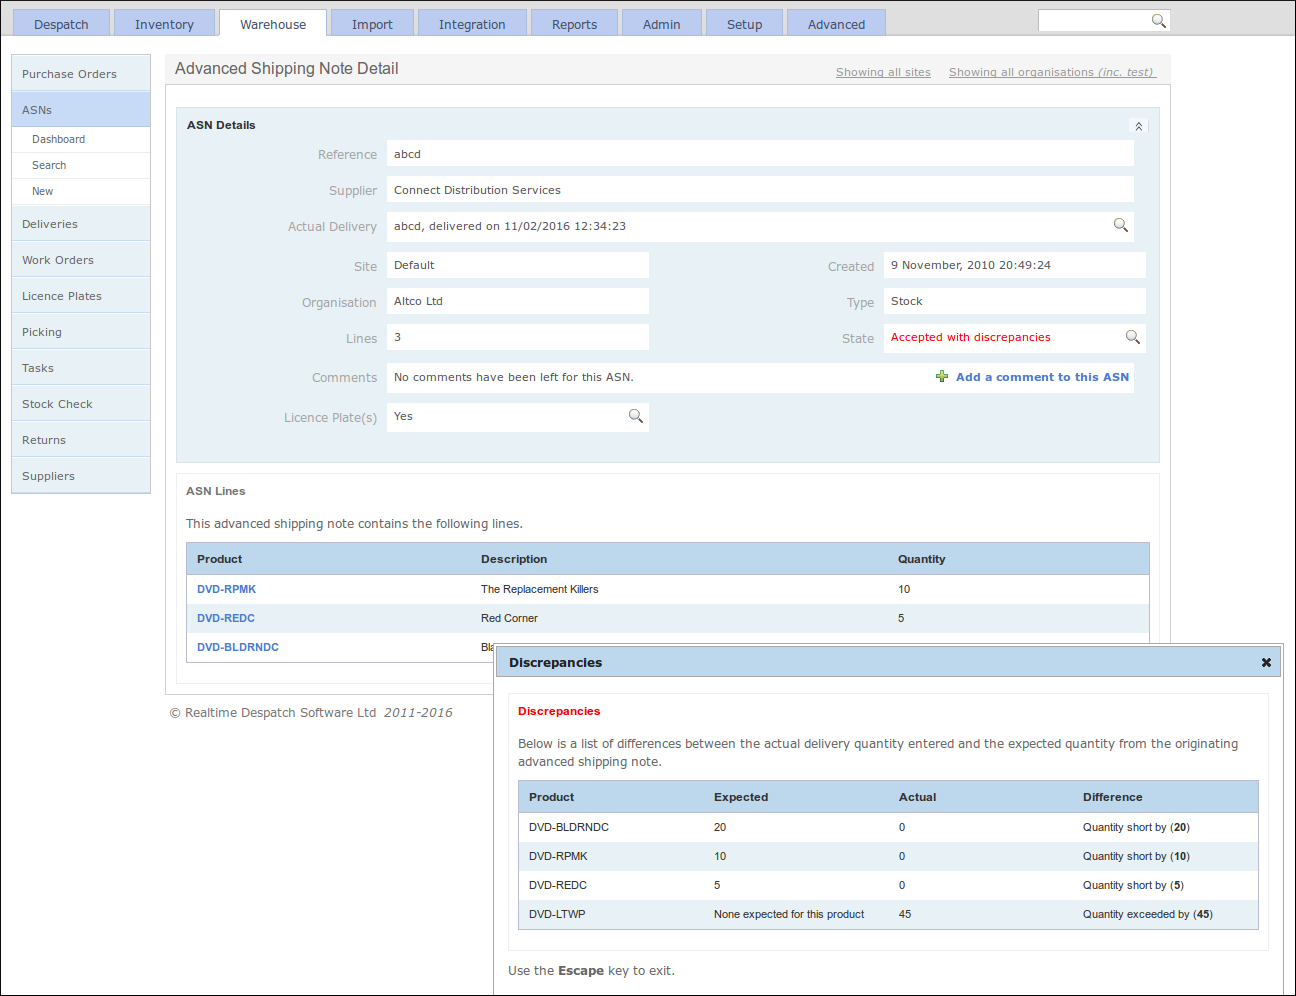The width and height of the screenshot is (1296, 996).
Task: Open ASN New submenu item
Action: (81, 191)
